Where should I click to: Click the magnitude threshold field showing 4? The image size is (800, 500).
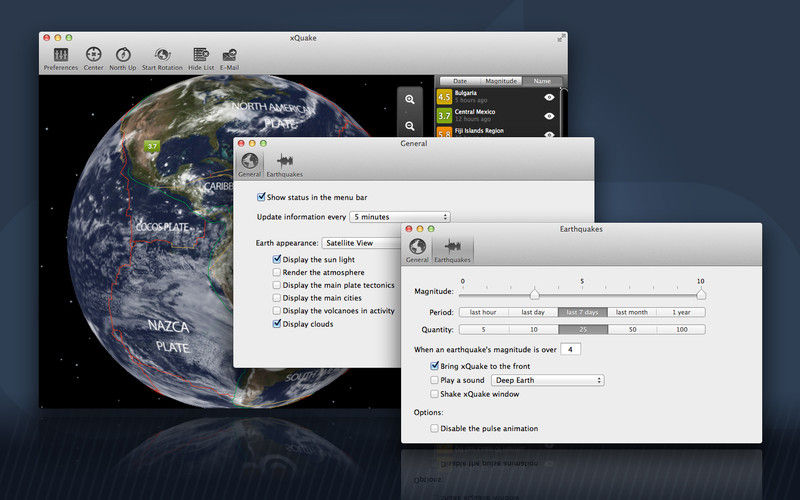(570, 349)
